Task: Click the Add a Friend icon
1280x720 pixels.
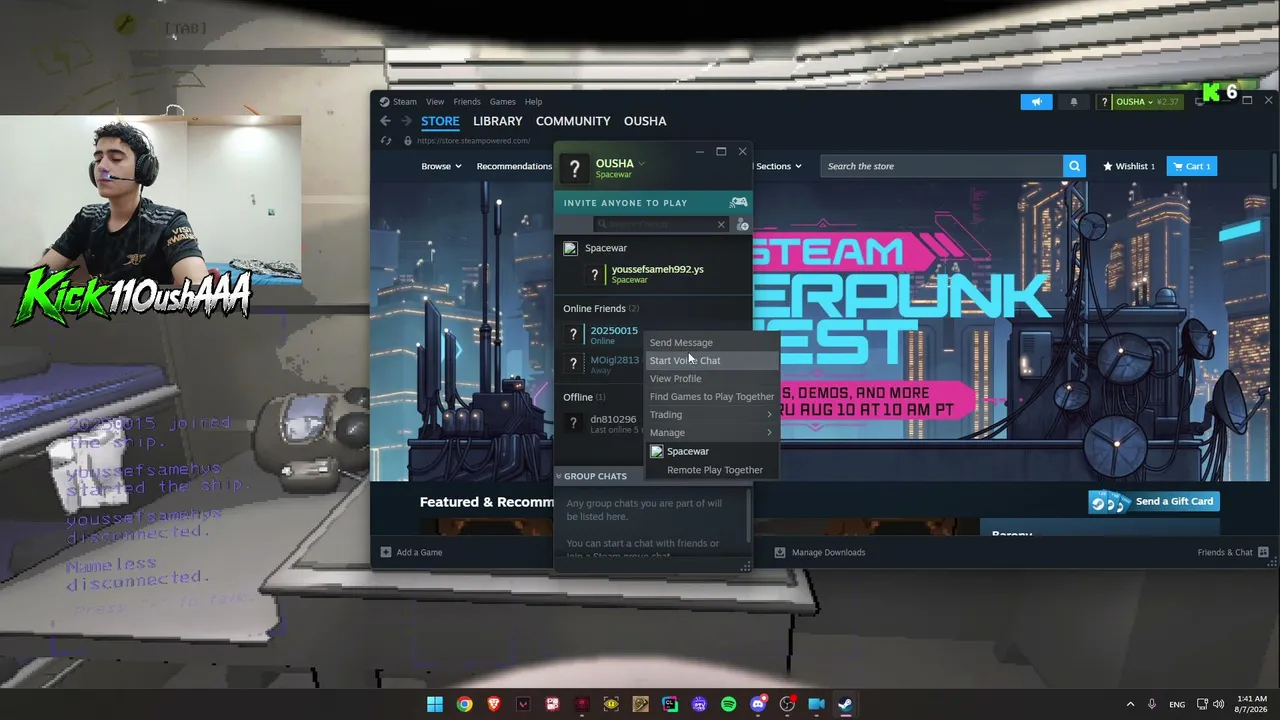Action: (x=742, y=225)
